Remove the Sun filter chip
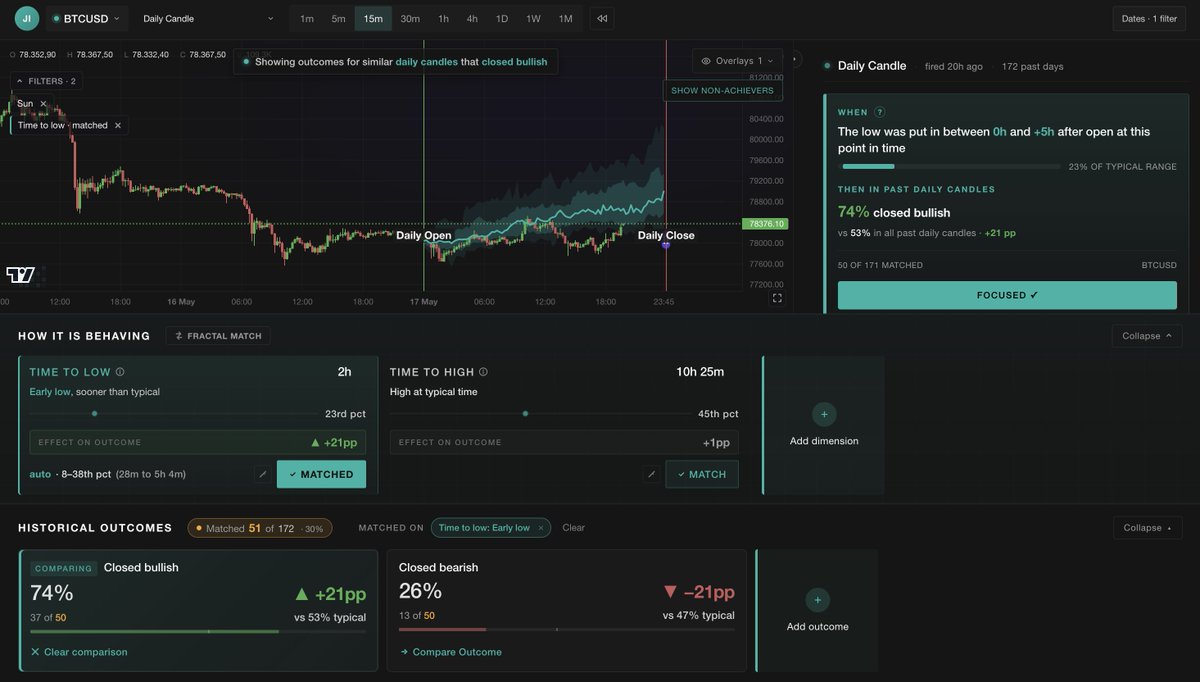The width and height of the screenshot is (1200, 682). point(43,103)
